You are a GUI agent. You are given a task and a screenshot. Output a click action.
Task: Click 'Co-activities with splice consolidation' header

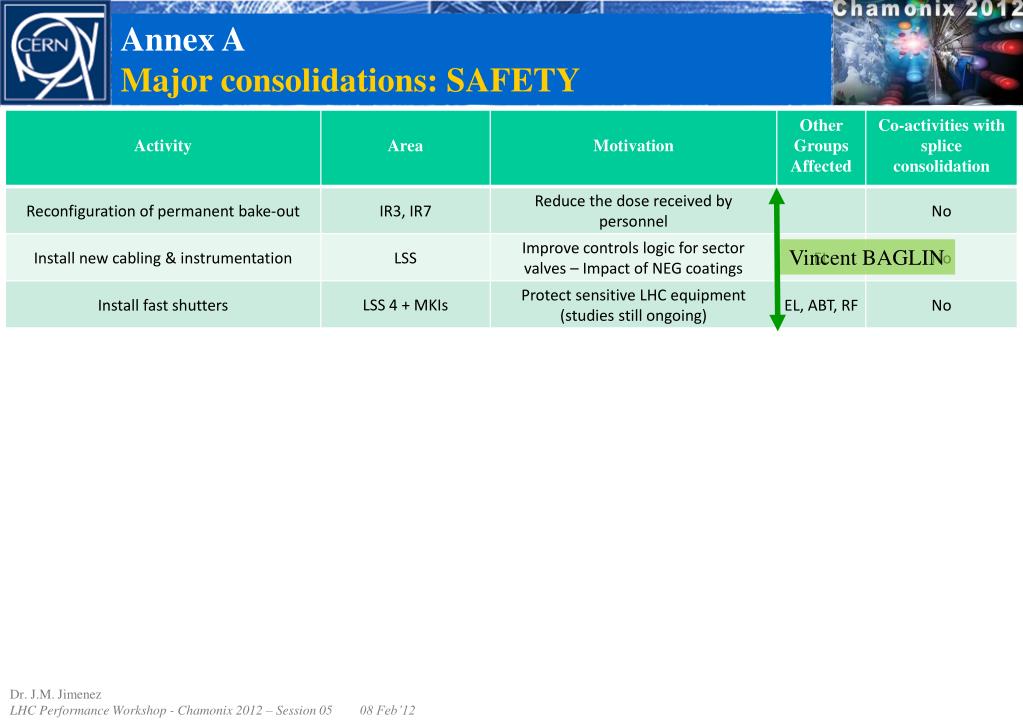pos(941,146)
